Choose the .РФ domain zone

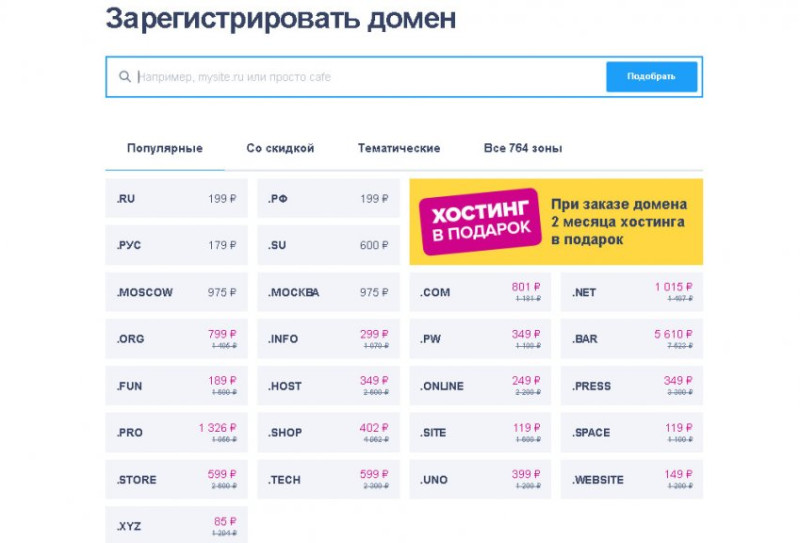(x=329, y=198)
